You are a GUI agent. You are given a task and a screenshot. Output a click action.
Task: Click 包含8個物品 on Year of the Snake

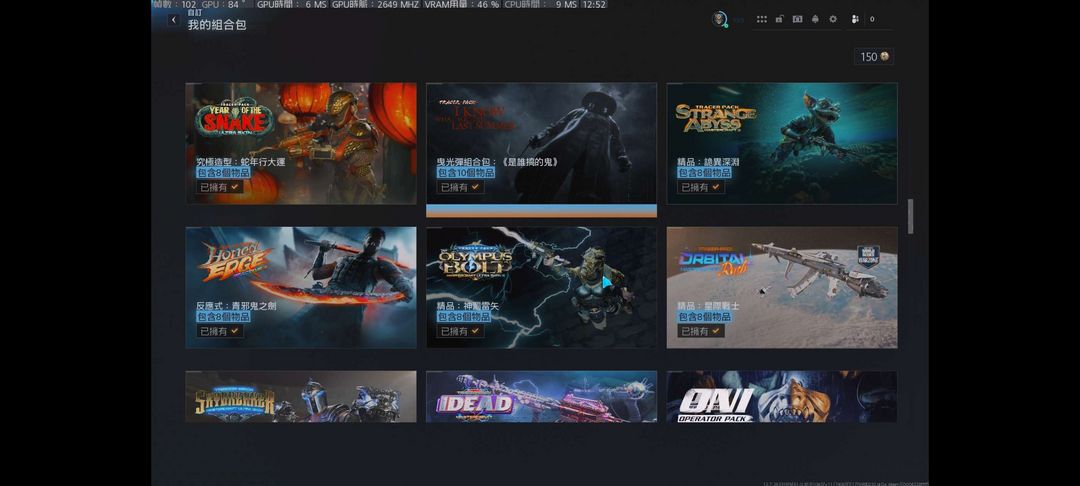click(222, 173)
